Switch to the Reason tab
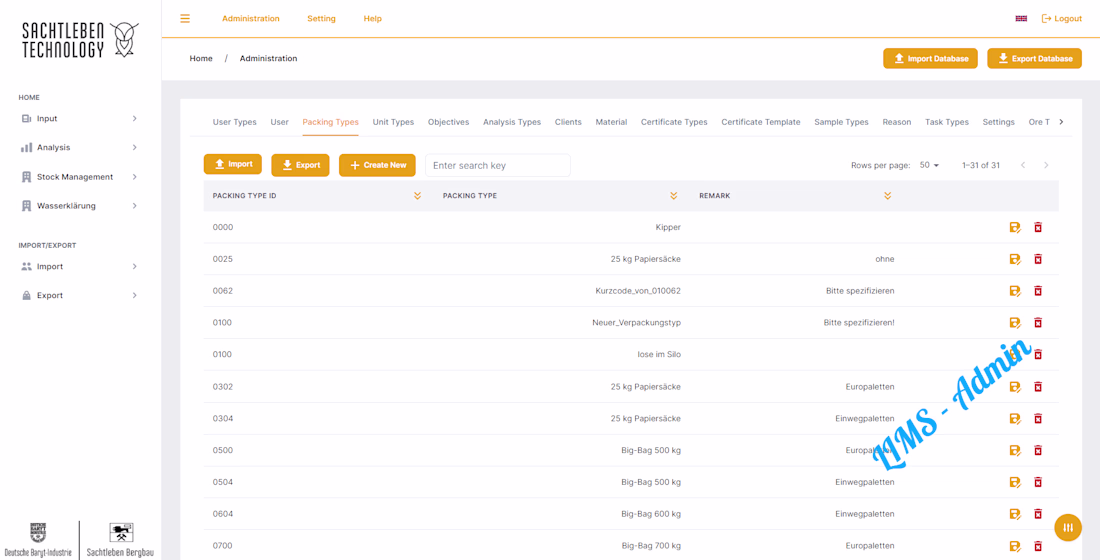Screen dimensions: 1100x560 tap(897, 122)
